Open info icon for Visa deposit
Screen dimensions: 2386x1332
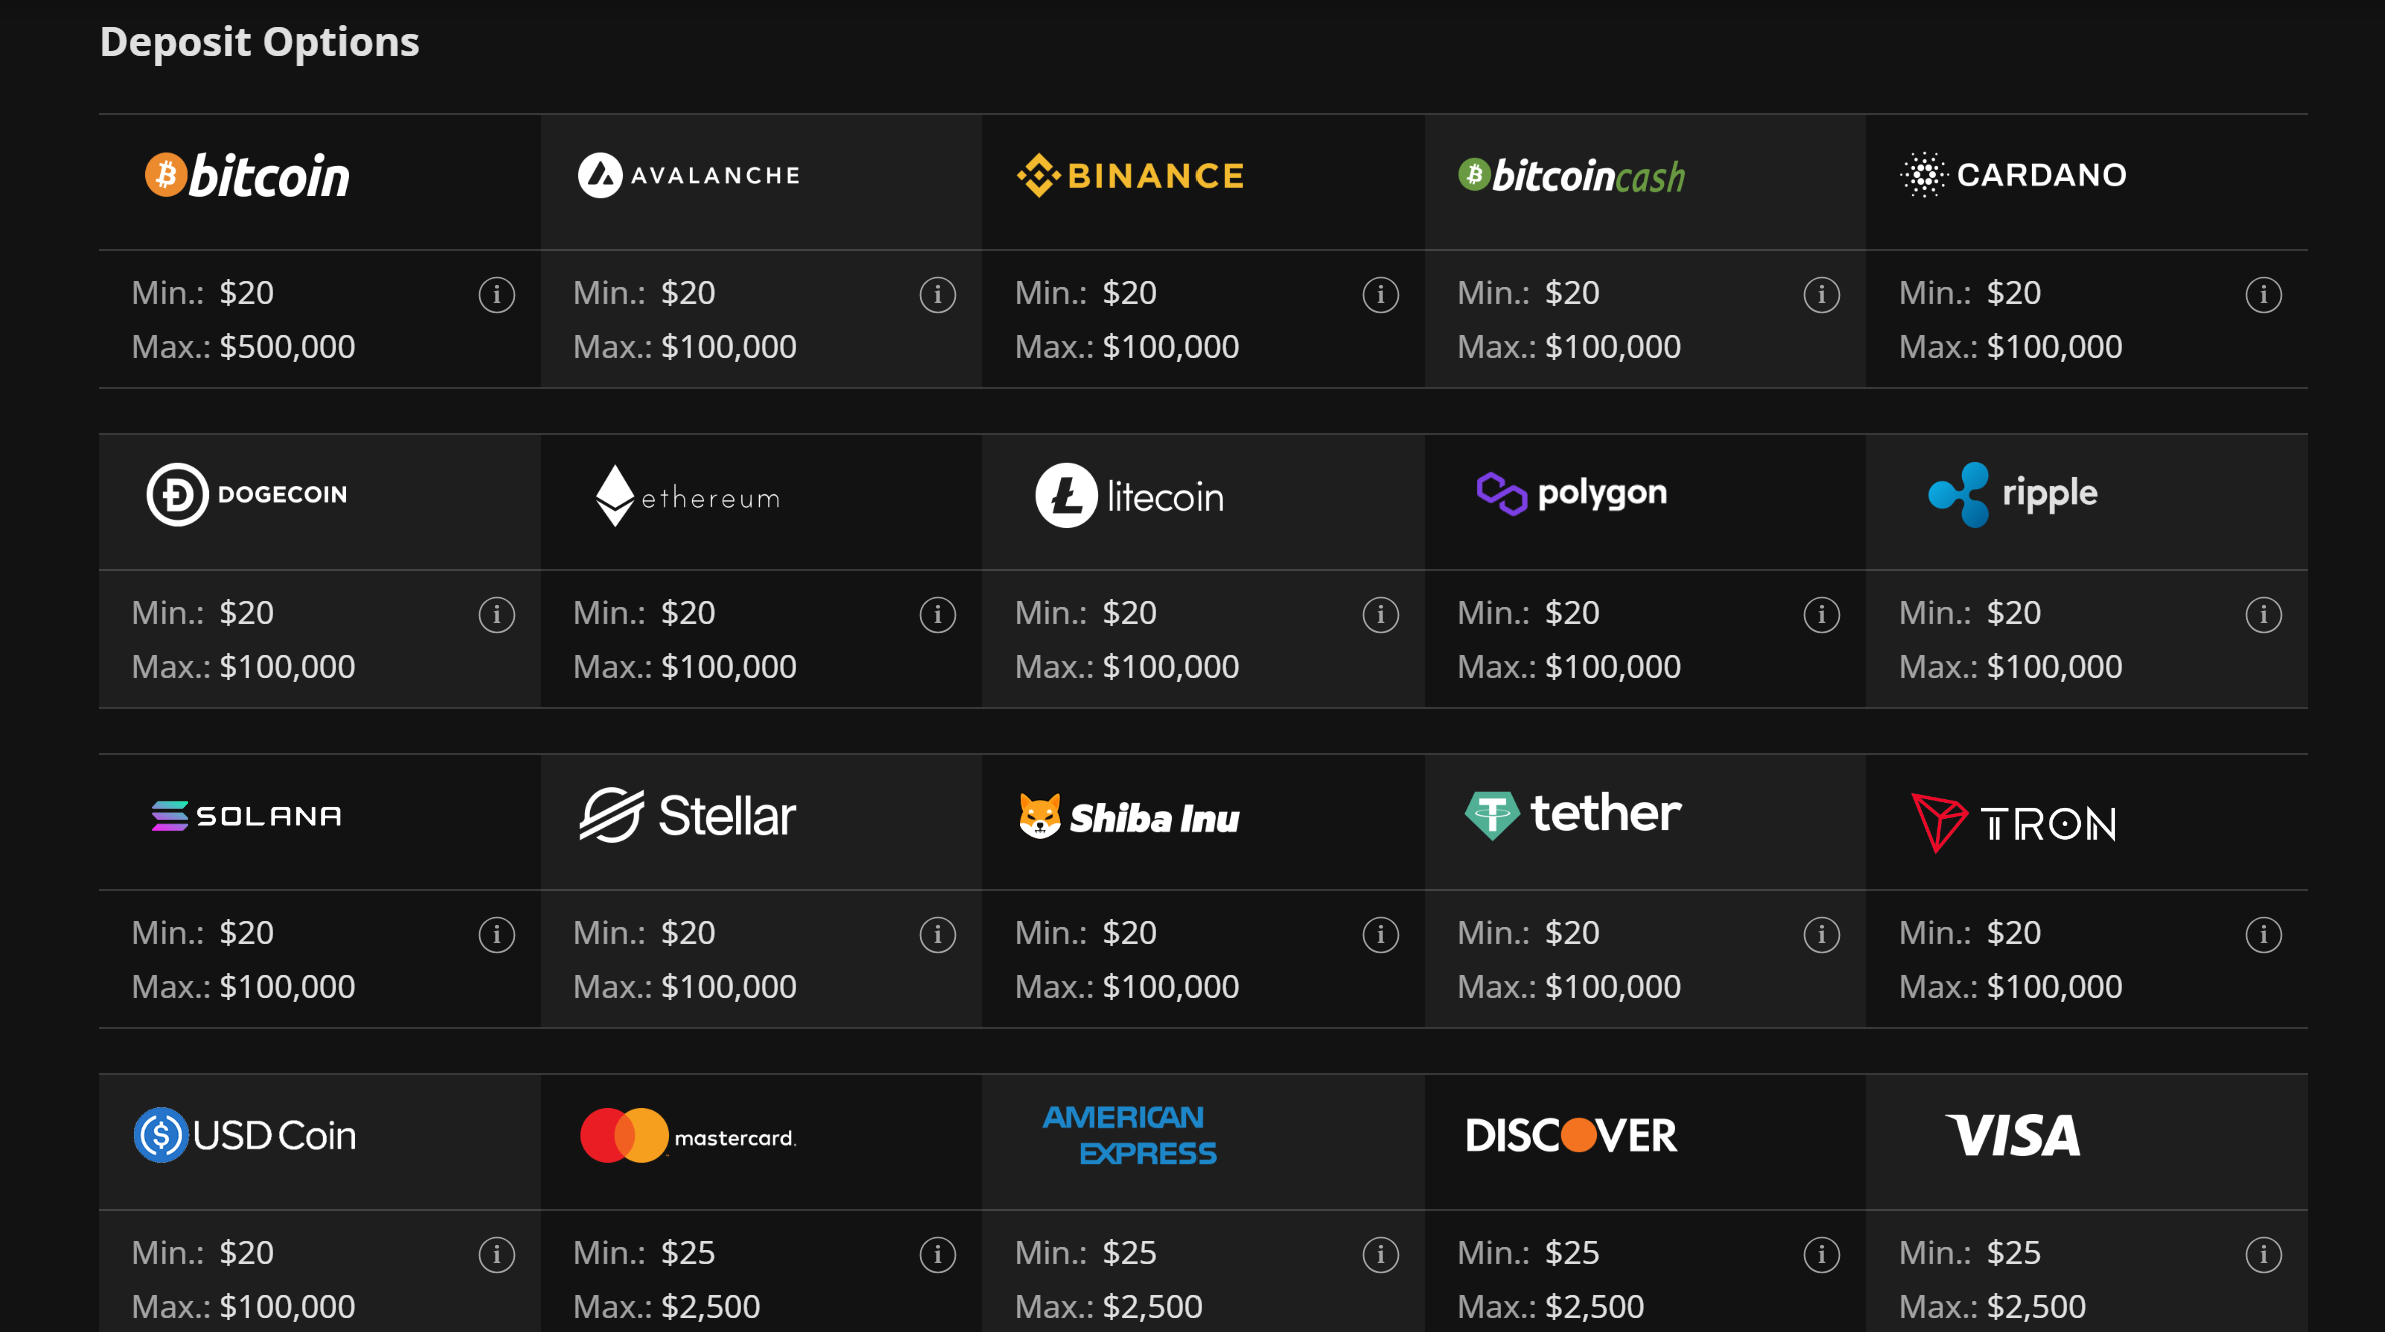(x=2264, y=1255)
